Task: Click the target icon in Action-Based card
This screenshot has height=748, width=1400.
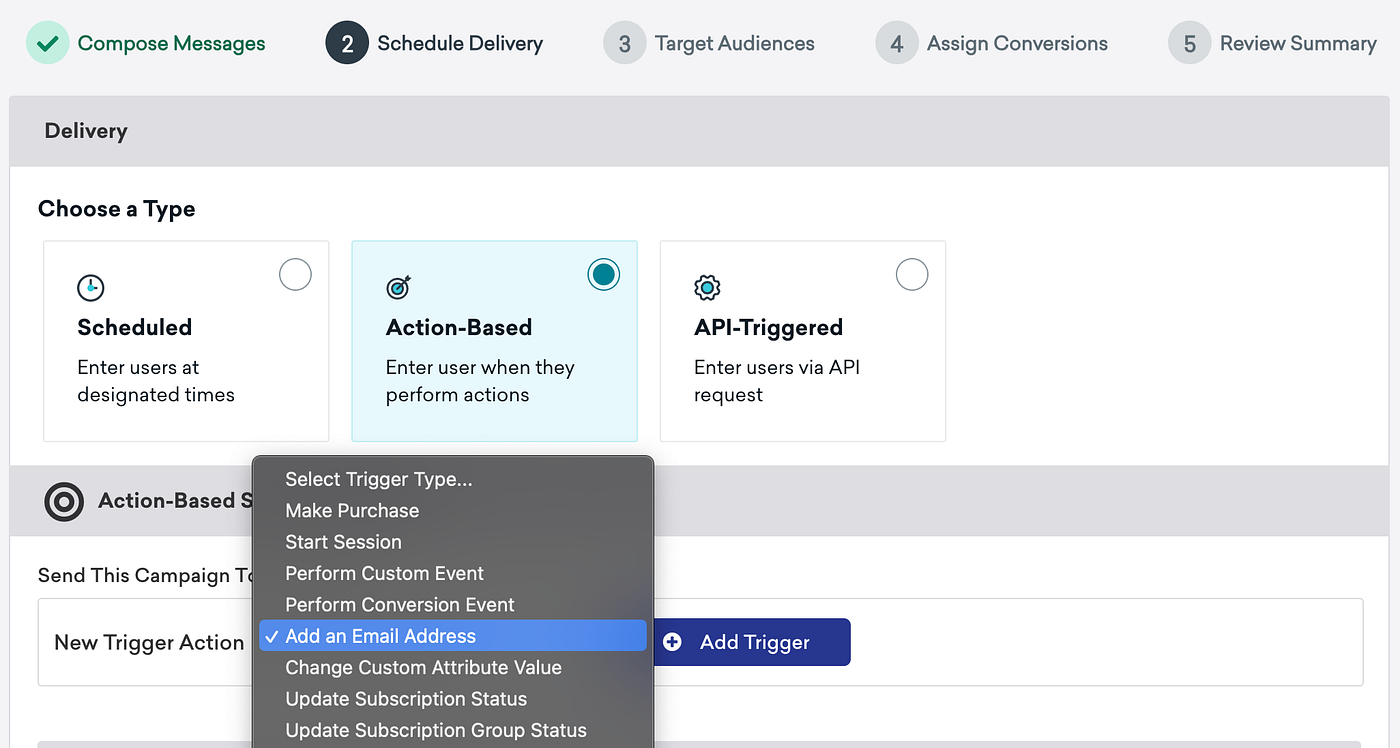Action: [x=399, y=288]
